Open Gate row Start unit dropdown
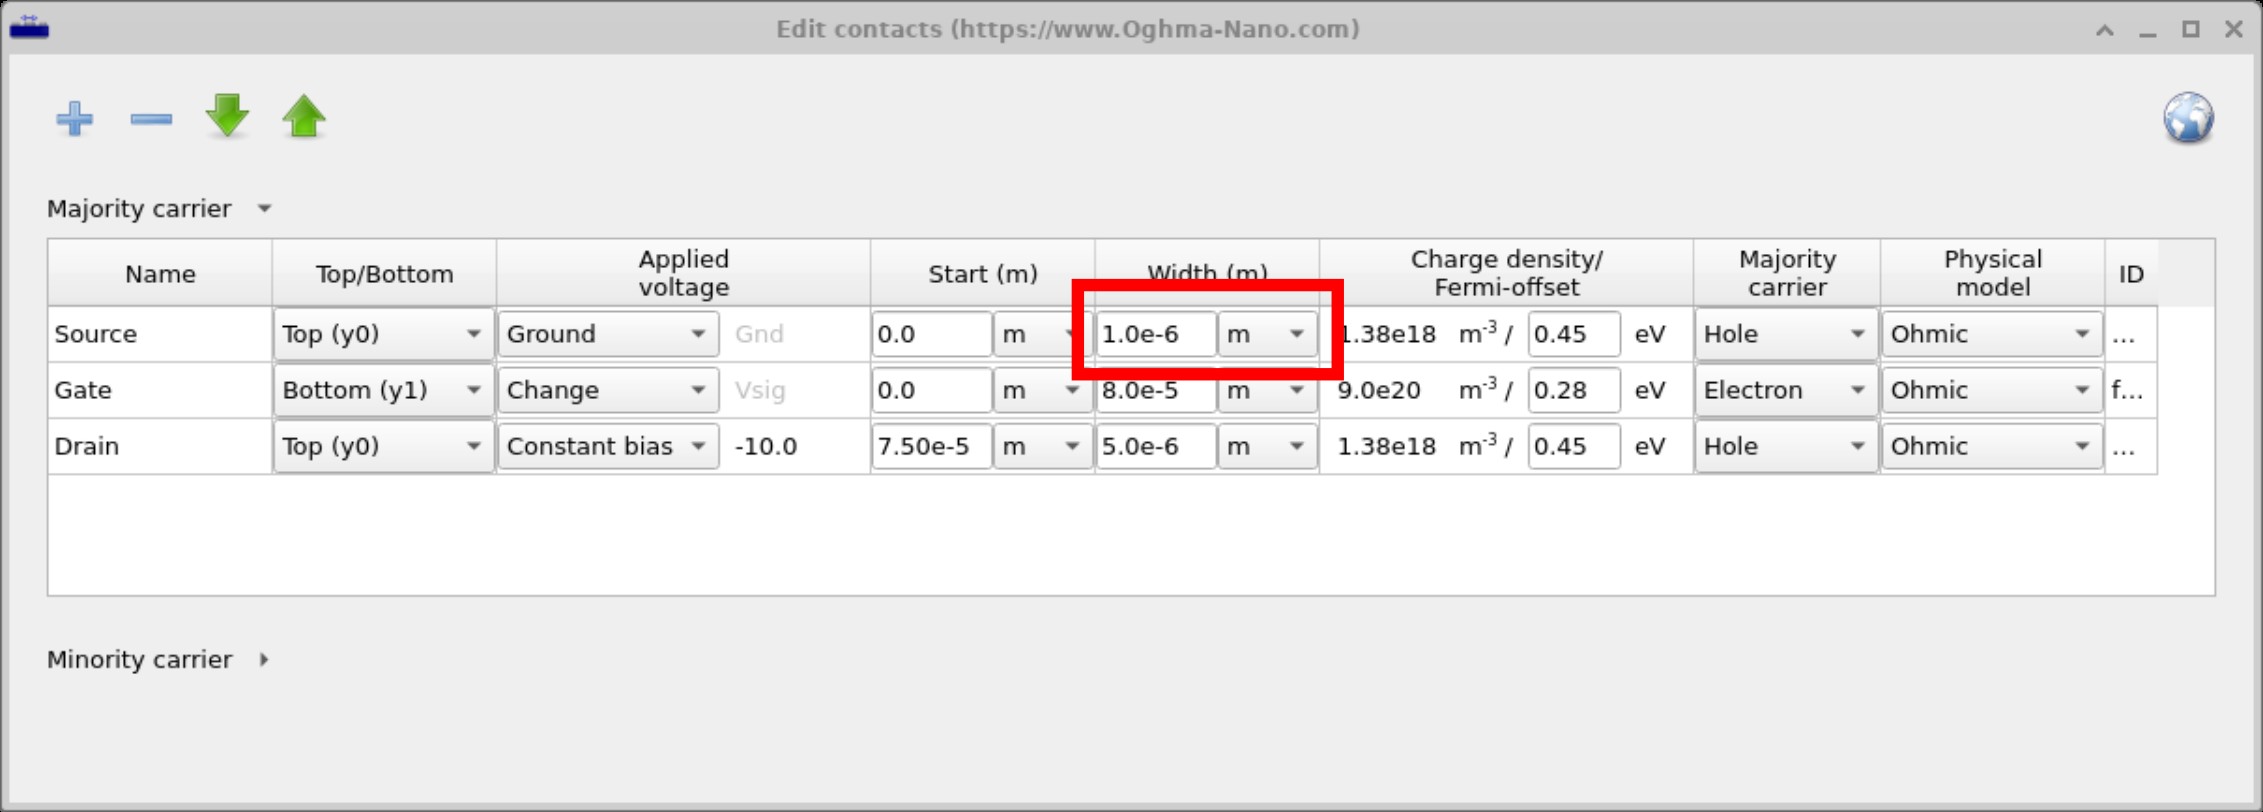This screenshot has width=2263, height=812. click(1042, 390)
